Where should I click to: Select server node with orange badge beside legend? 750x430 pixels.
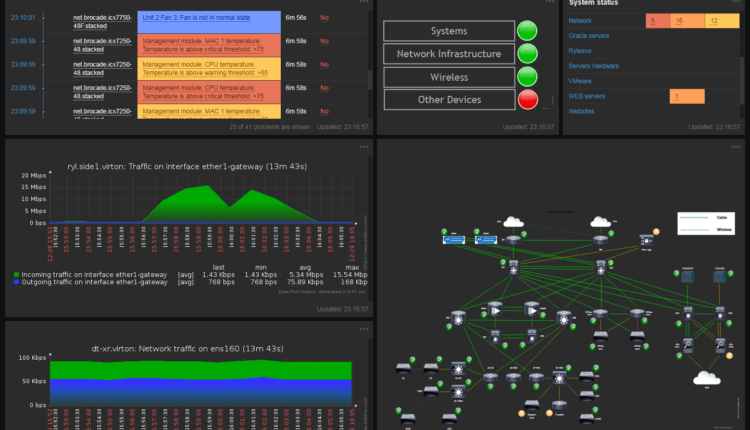(646, 239)
